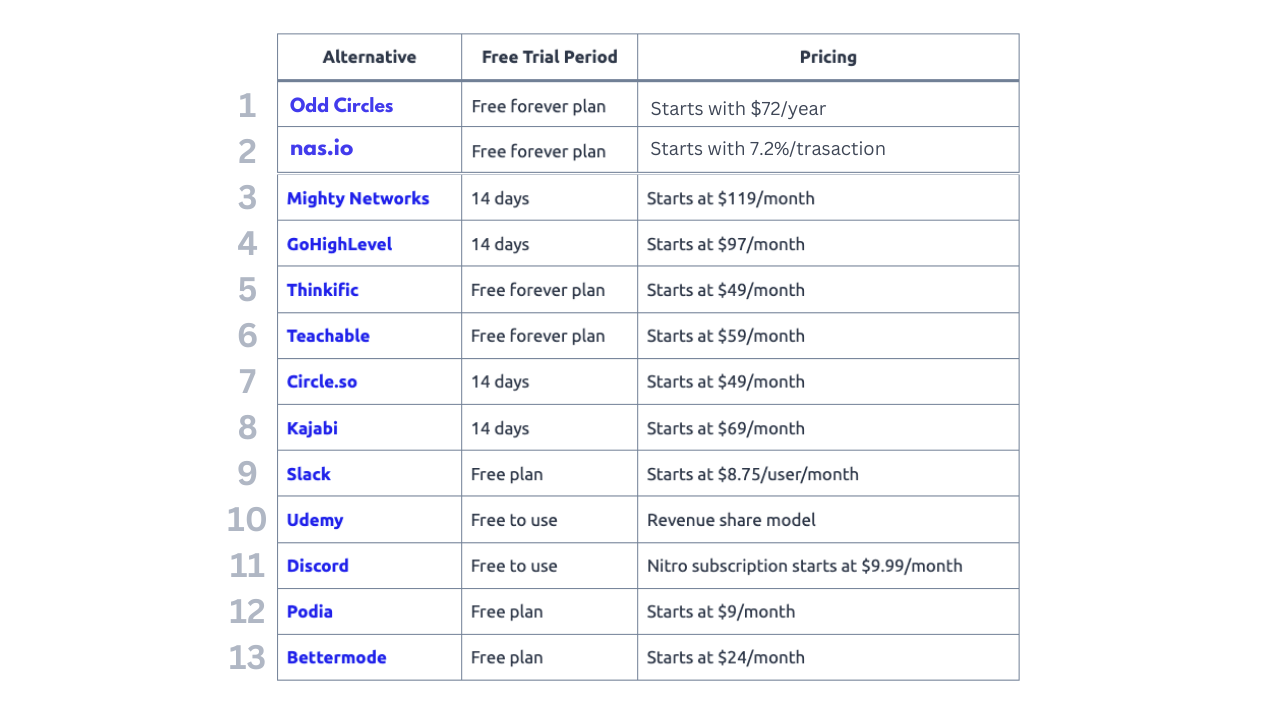Click the Nitro subscription pricing cell
The height and width of the screenshot is (720, 1280).
[804, 566]
